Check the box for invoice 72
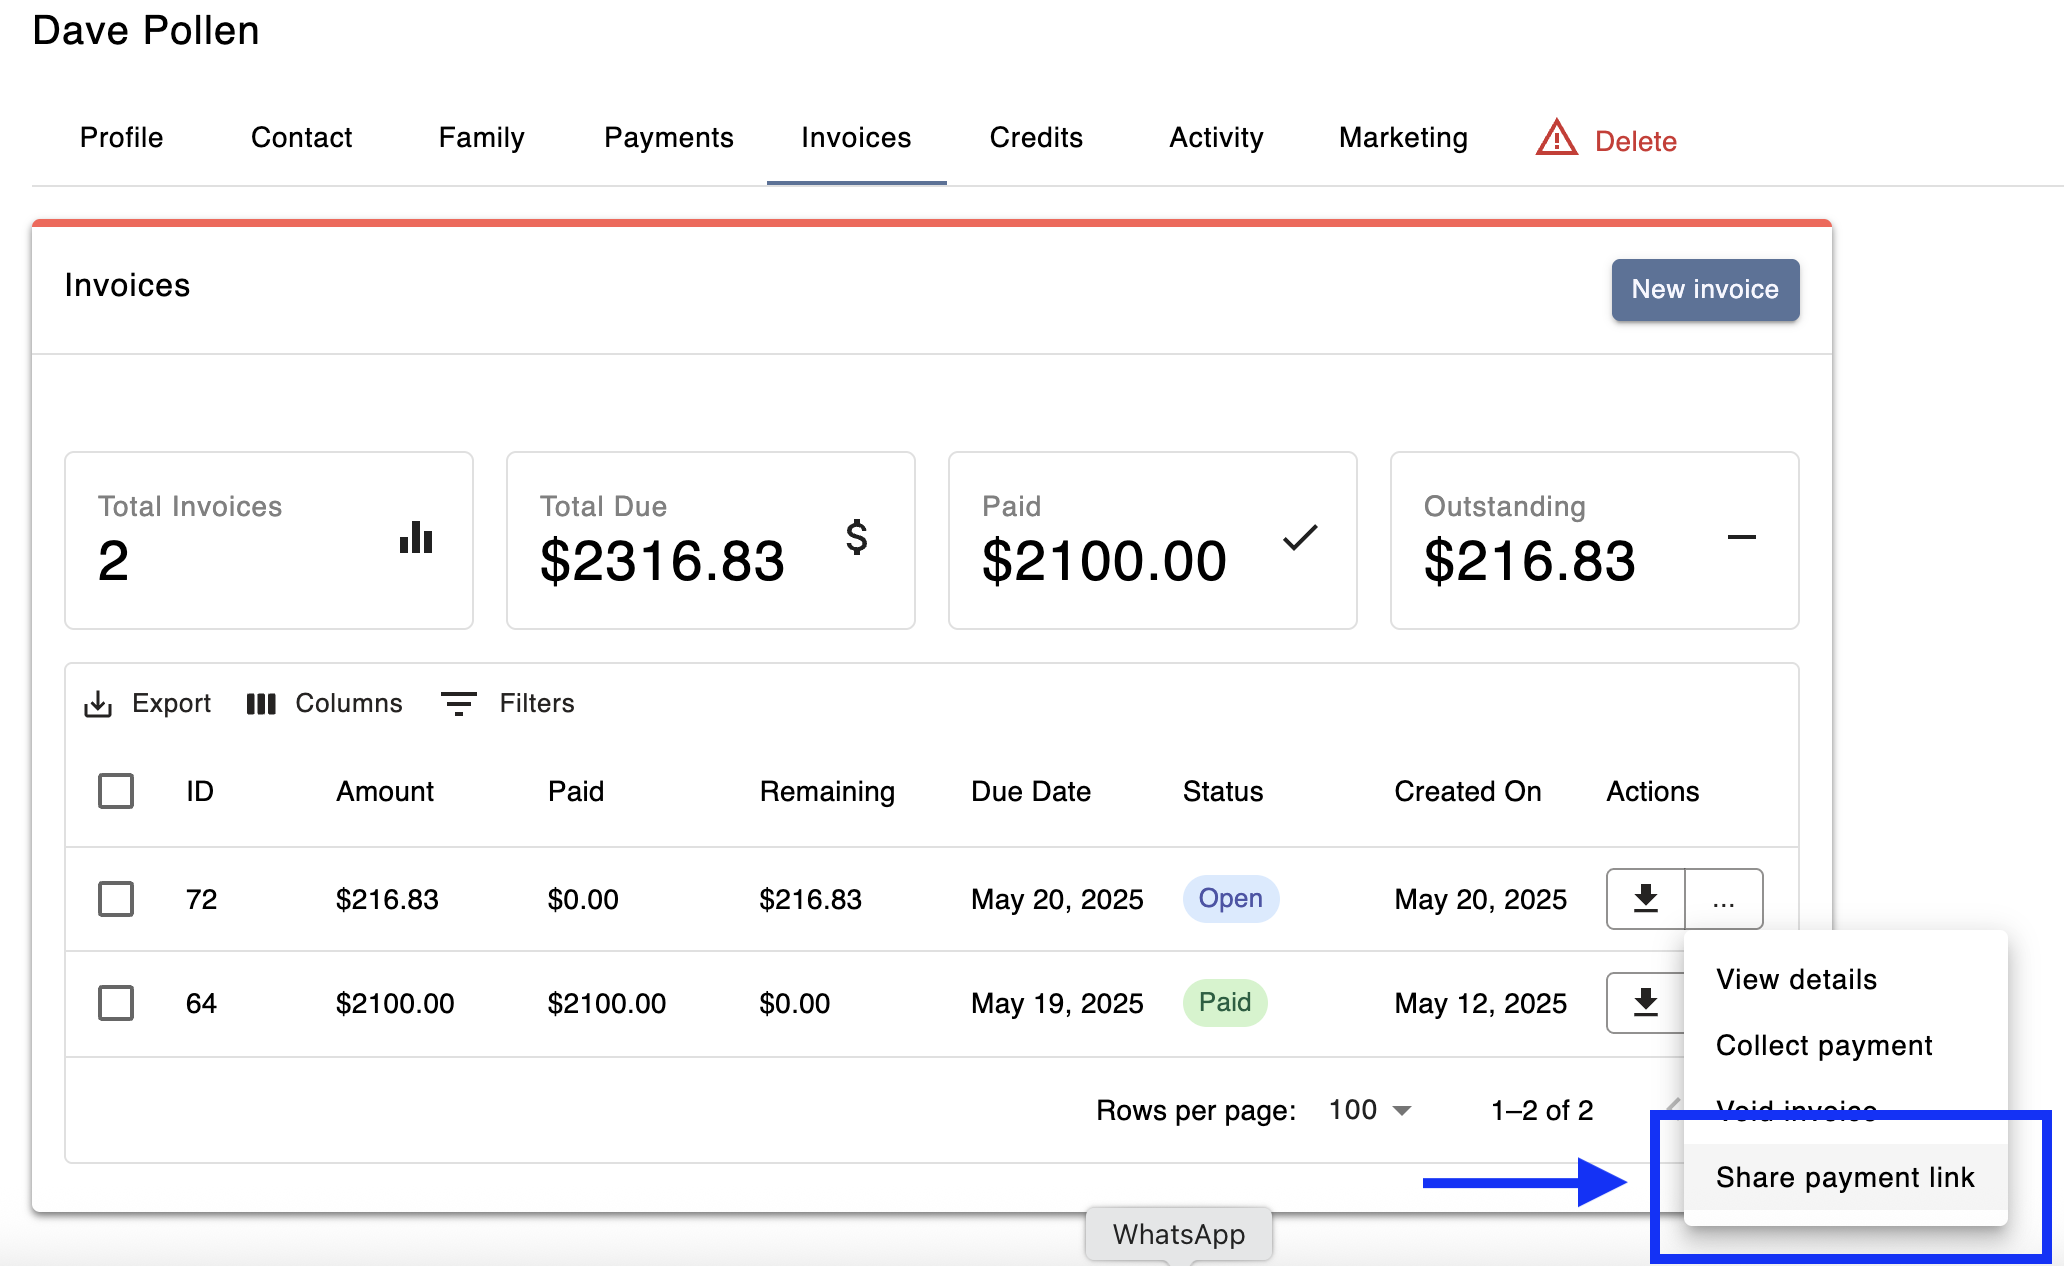Viewport: 2064px width, 1266px height. (116, 899)
